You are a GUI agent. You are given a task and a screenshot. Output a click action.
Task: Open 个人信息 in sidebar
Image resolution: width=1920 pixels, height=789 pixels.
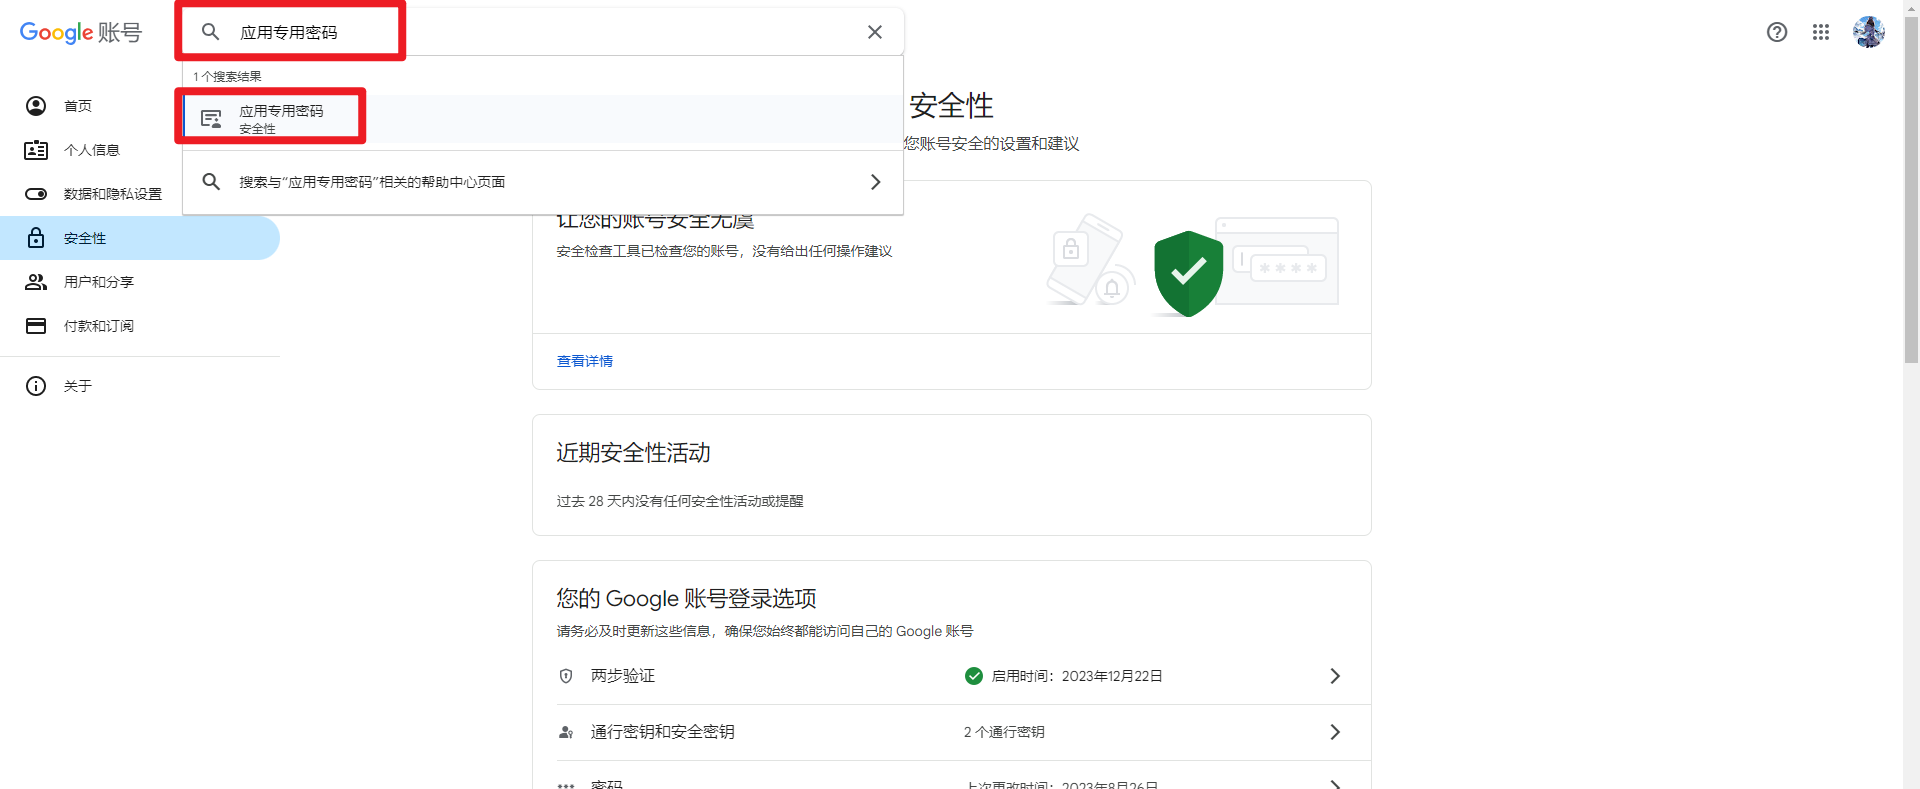click(140, 150)
